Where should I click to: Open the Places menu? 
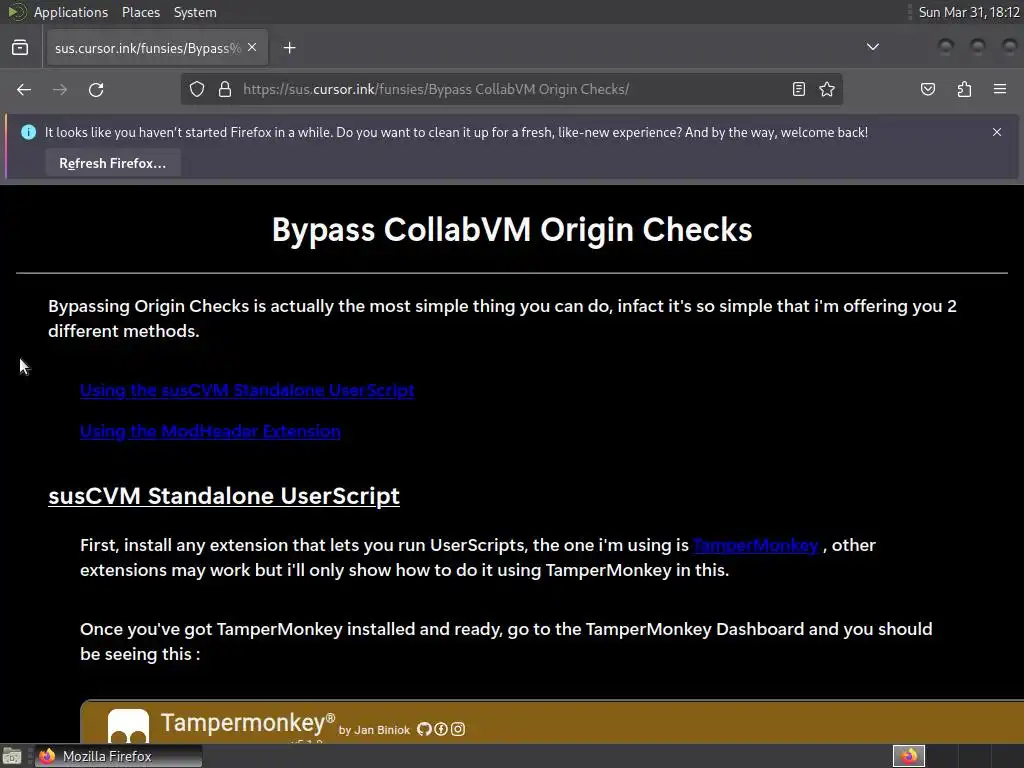click(x=140, y=12)
